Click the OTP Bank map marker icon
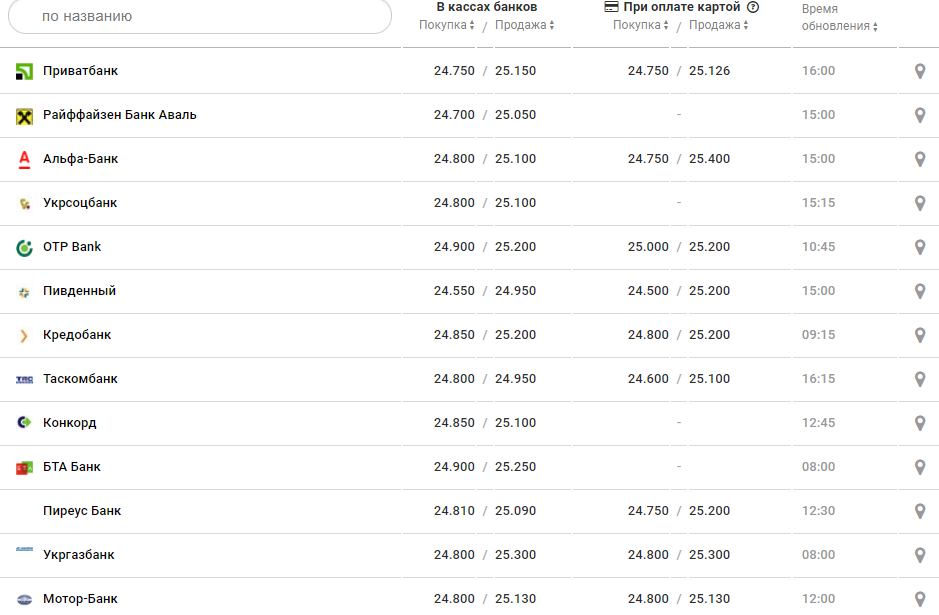 [x=920, y=247]
